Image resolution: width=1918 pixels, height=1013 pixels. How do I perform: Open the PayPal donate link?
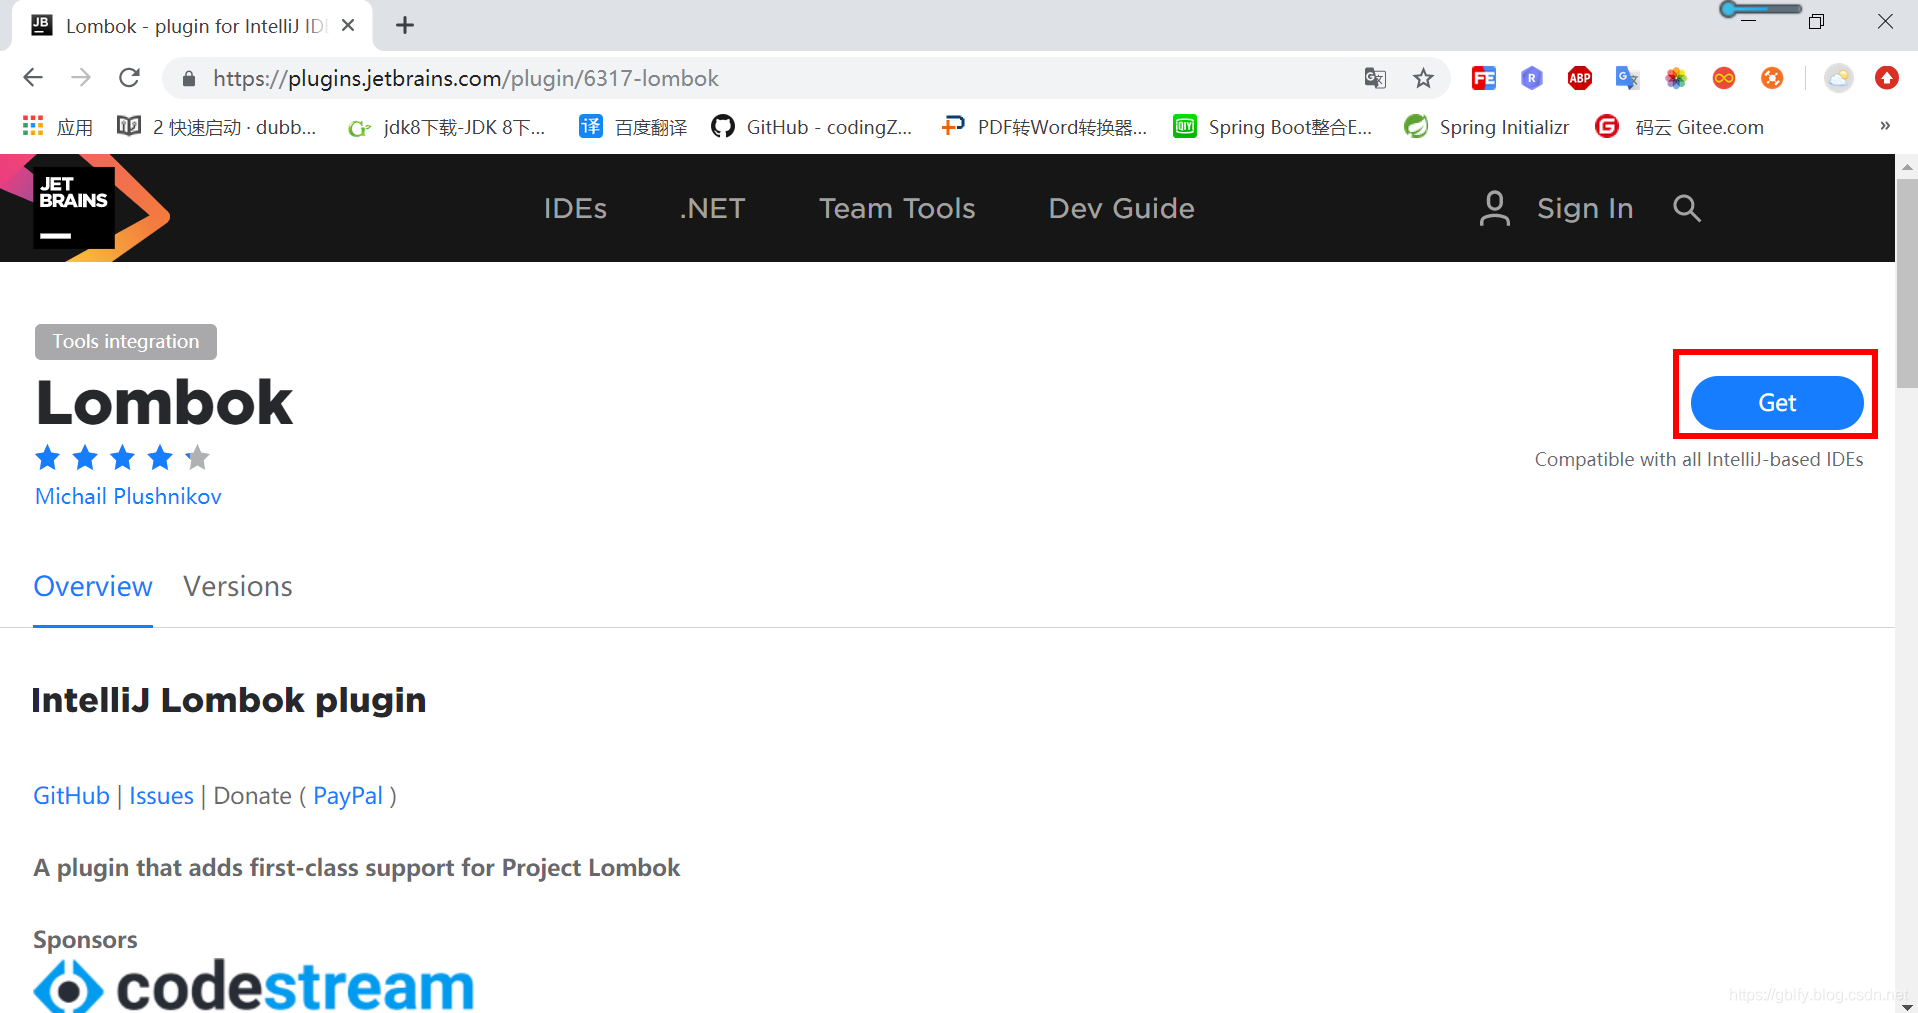tap(348, 796)
